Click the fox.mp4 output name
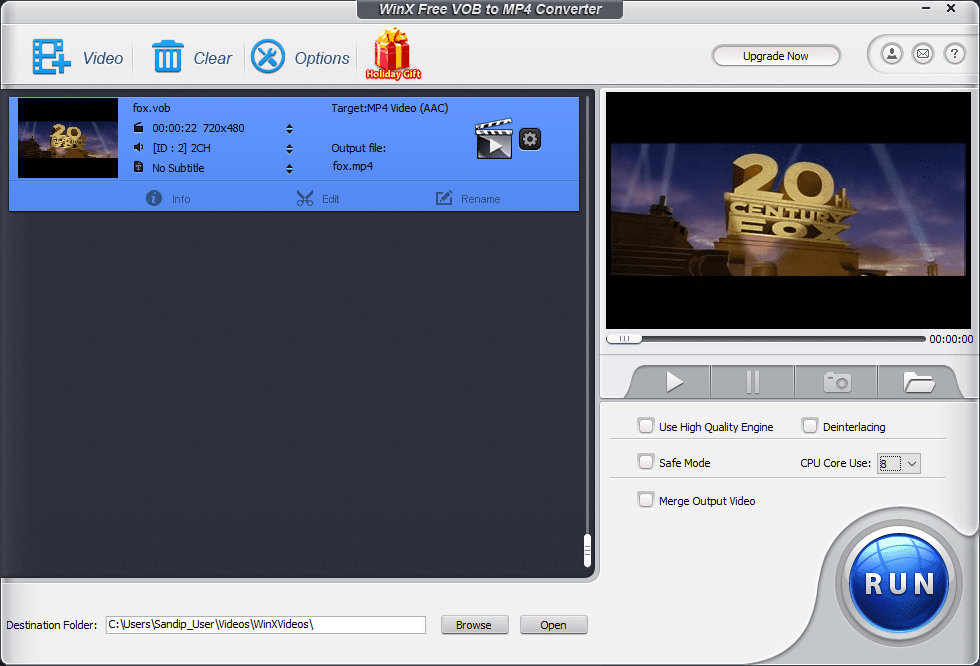 [x=352, y=166]
